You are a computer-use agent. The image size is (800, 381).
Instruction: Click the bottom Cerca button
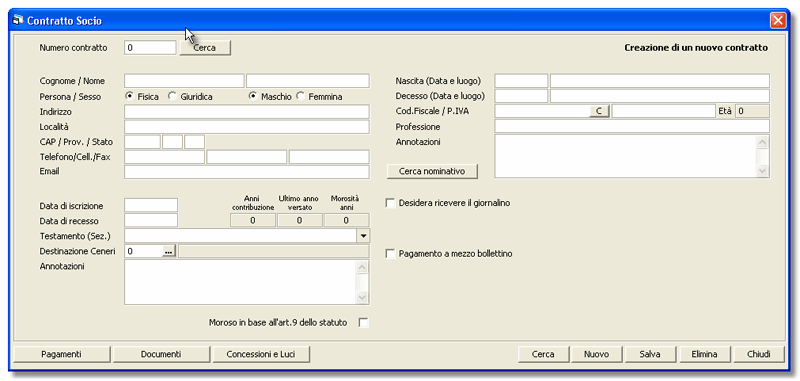pos(543,354)
